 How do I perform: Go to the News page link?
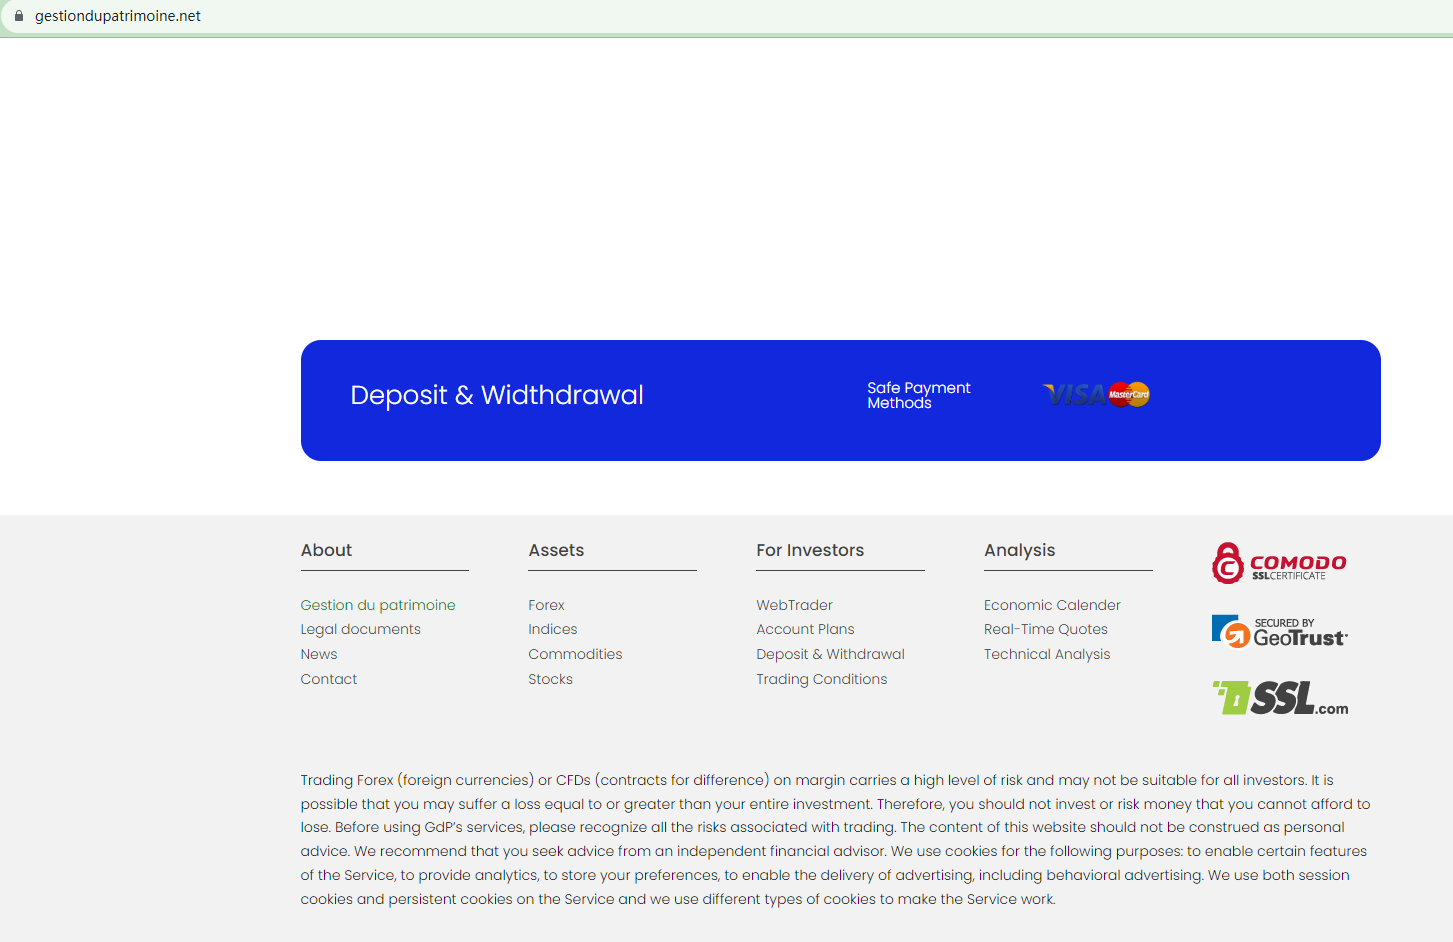319,654
